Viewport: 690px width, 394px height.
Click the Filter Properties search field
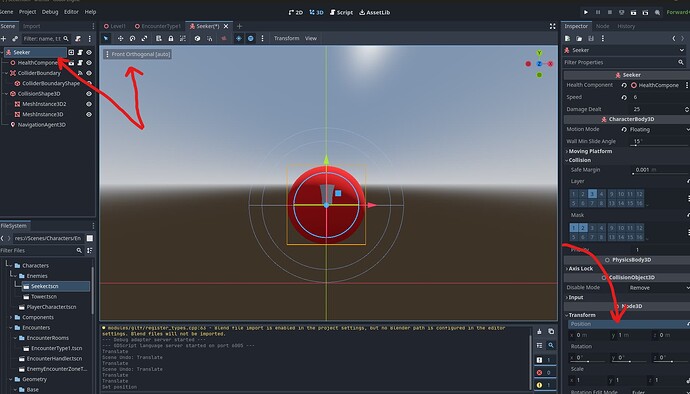point(625,63)
